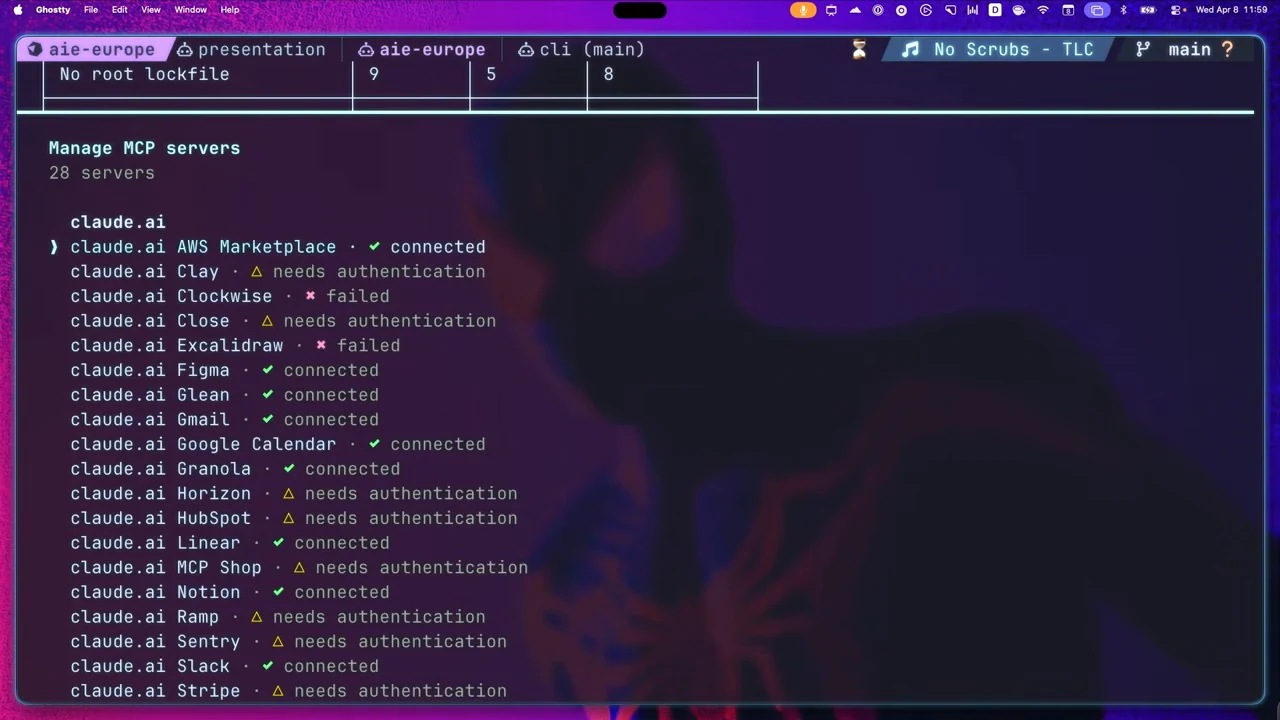Click the hourglass status icon
1280x720 pixels.
(x=859, y=49)
